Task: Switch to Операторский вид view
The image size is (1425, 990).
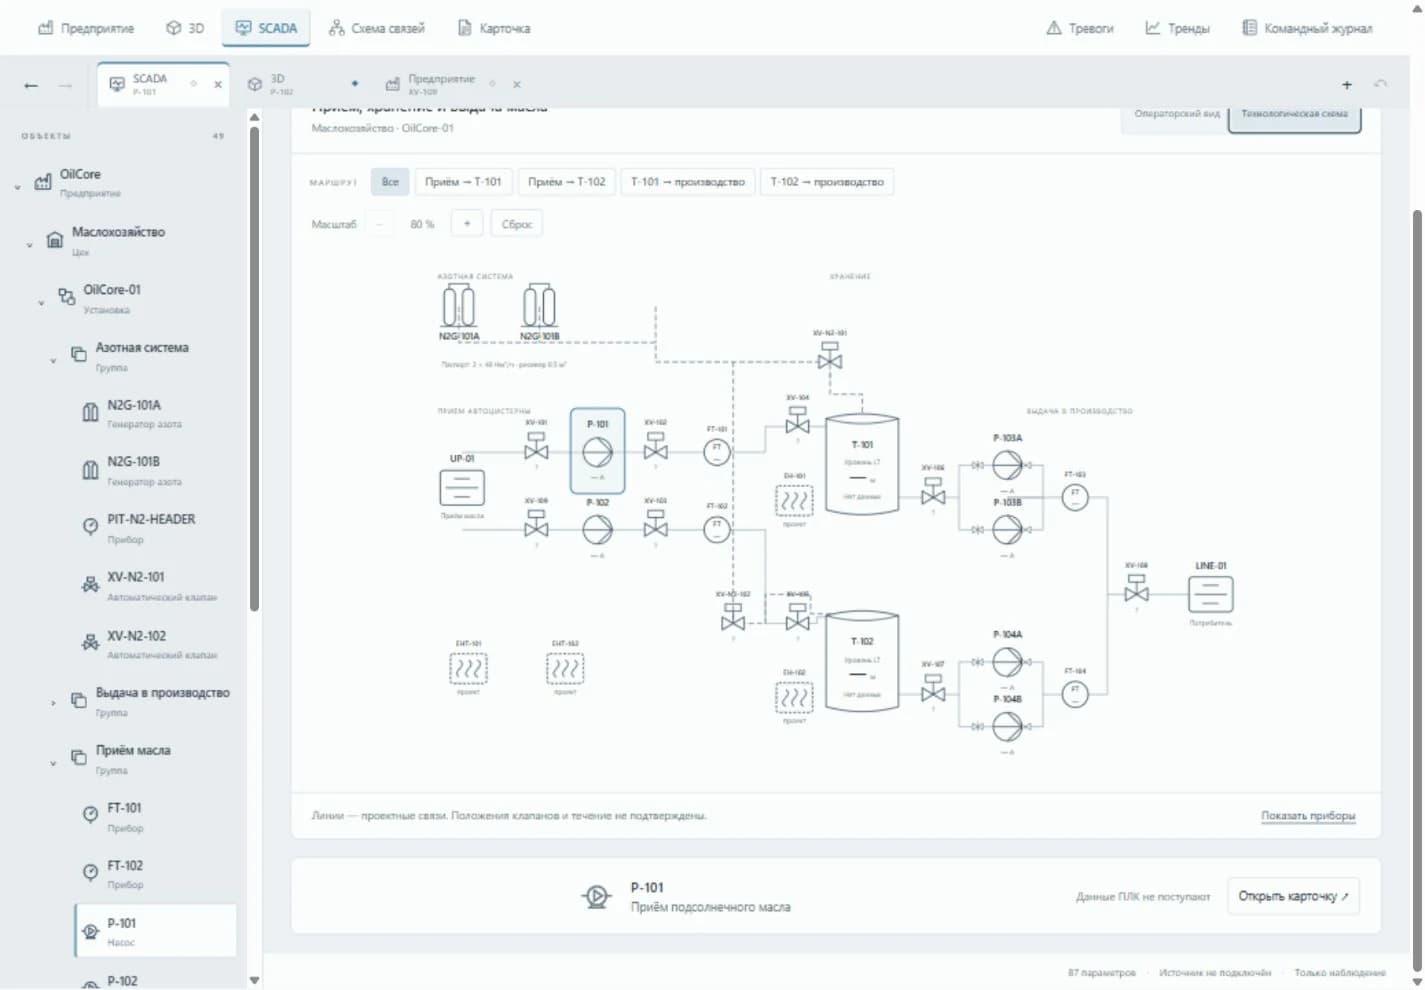Action: click(1177, 114)
